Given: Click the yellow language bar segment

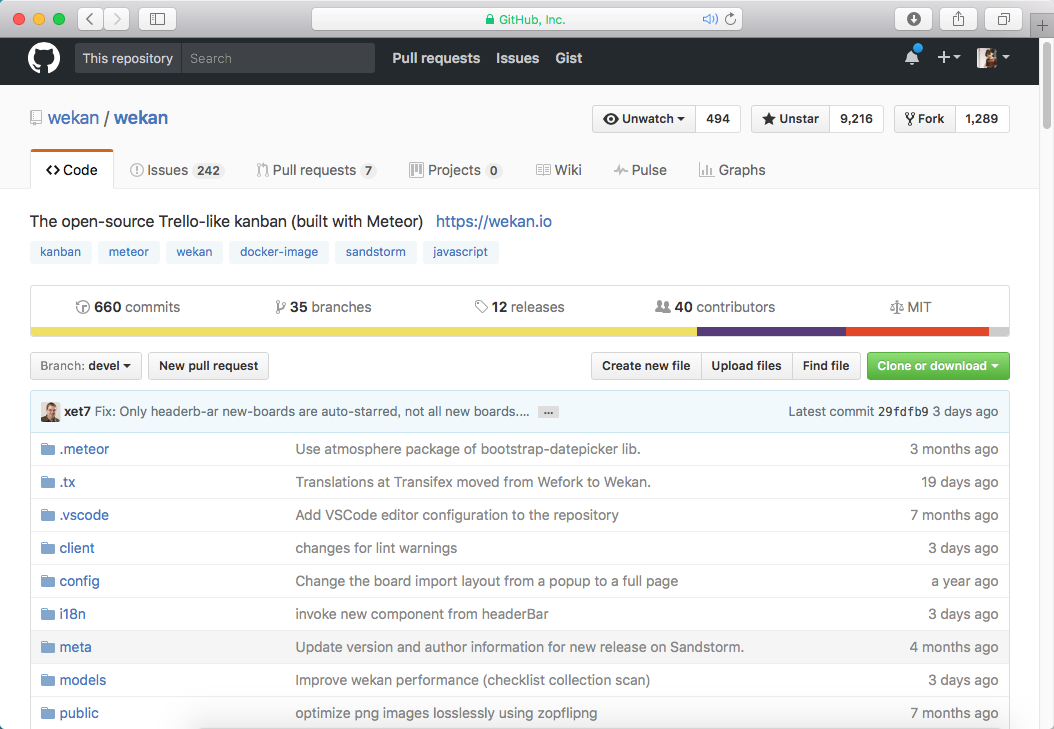Looking at the screenshot, I should (x=364, y=331).
